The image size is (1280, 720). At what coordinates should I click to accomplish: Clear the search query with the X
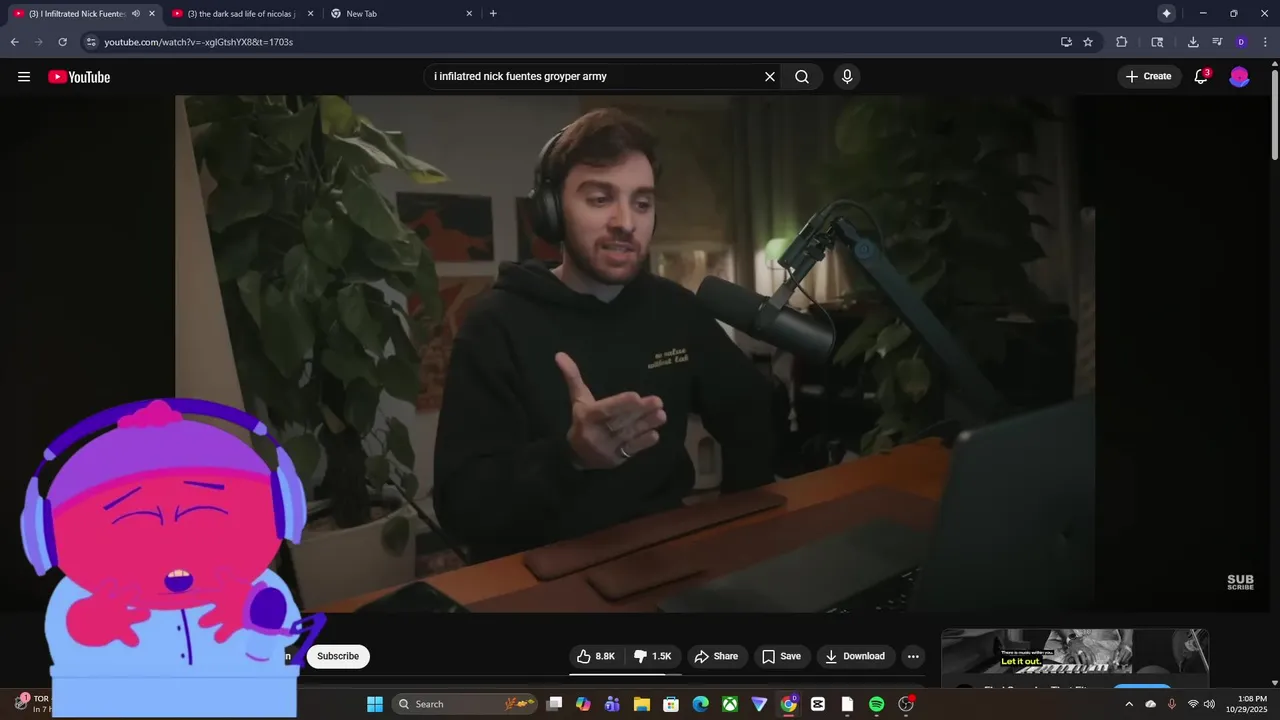[770, 76]
